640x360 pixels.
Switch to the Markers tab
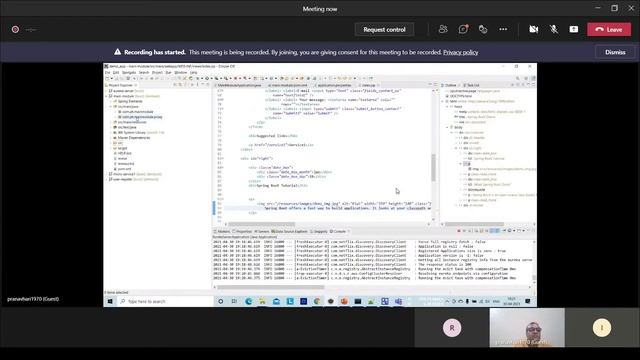[222, 231]
